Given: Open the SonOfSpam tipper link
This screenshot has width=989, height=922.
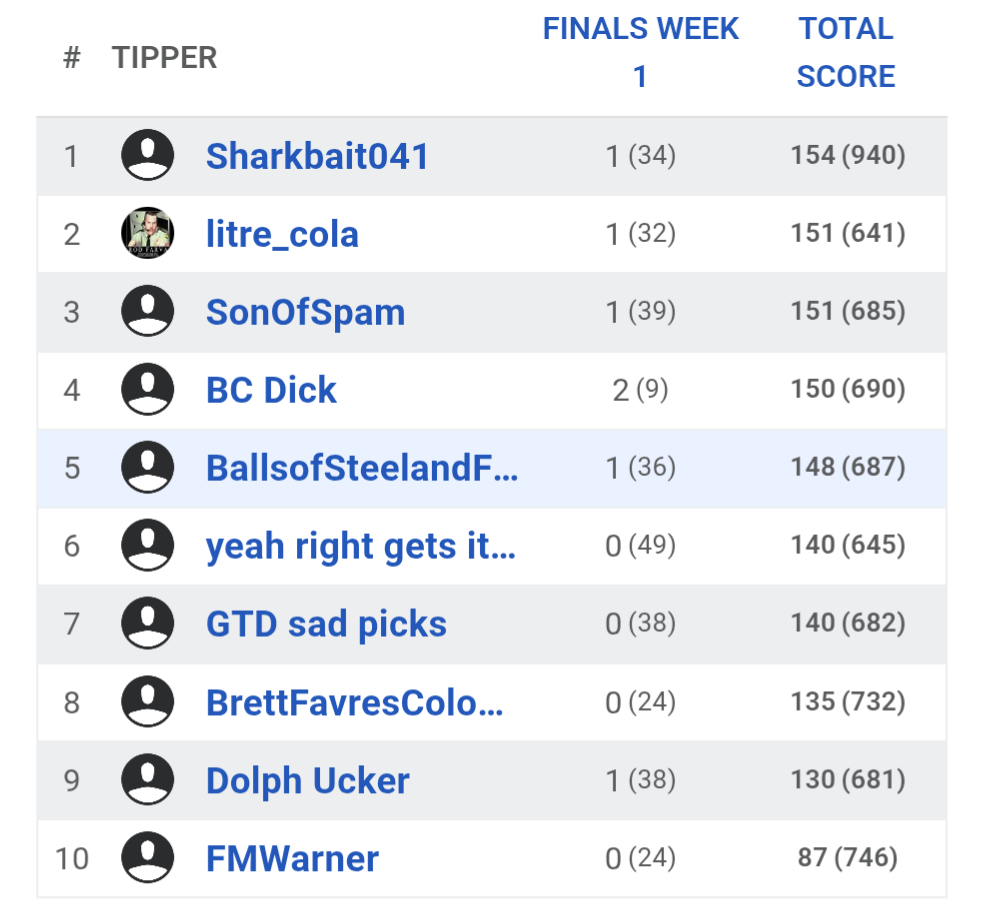Looking at the screenshot, I should [305, 312].
